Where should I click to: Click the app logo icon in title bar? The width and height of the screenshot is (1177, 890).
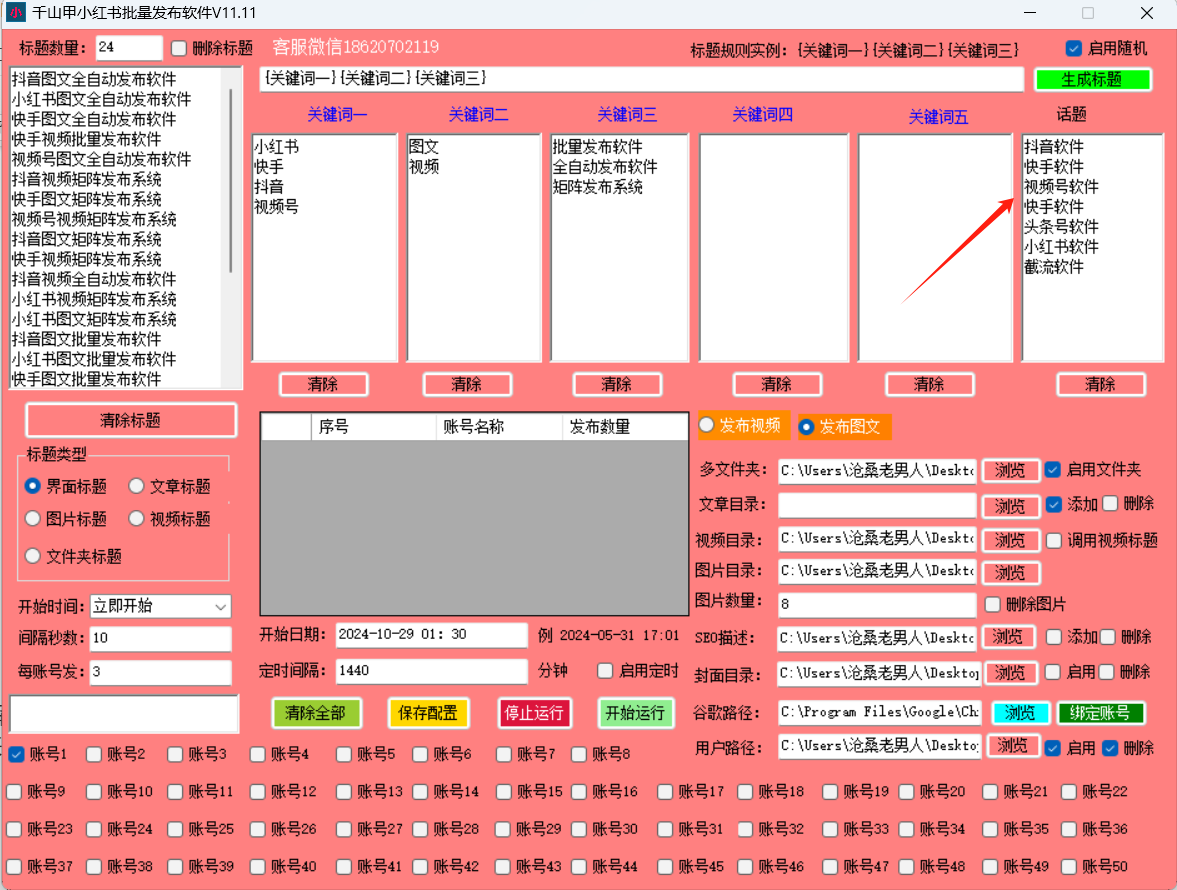16,13
